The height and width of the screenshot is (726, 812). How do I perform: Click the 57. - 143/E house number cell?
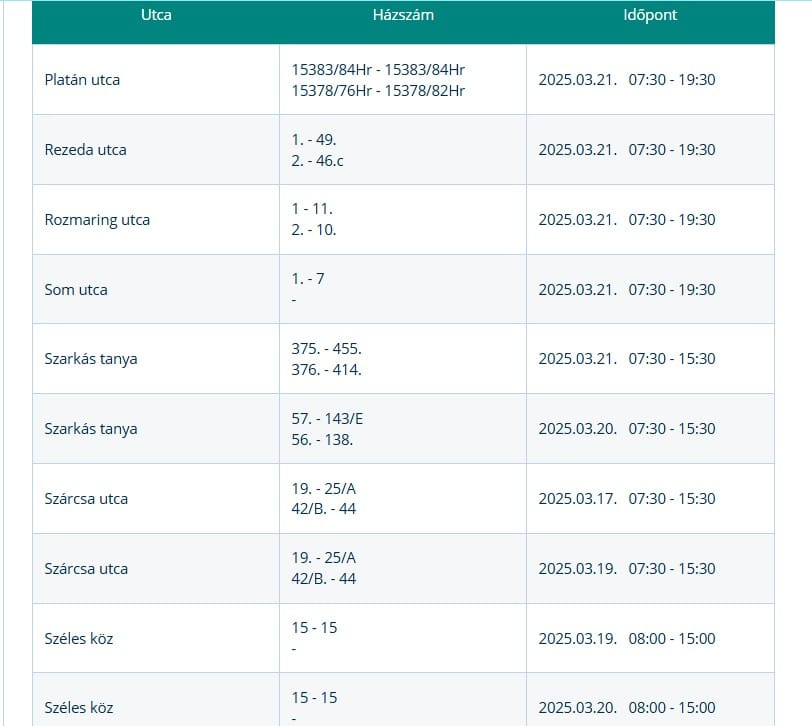coord(327,420)
